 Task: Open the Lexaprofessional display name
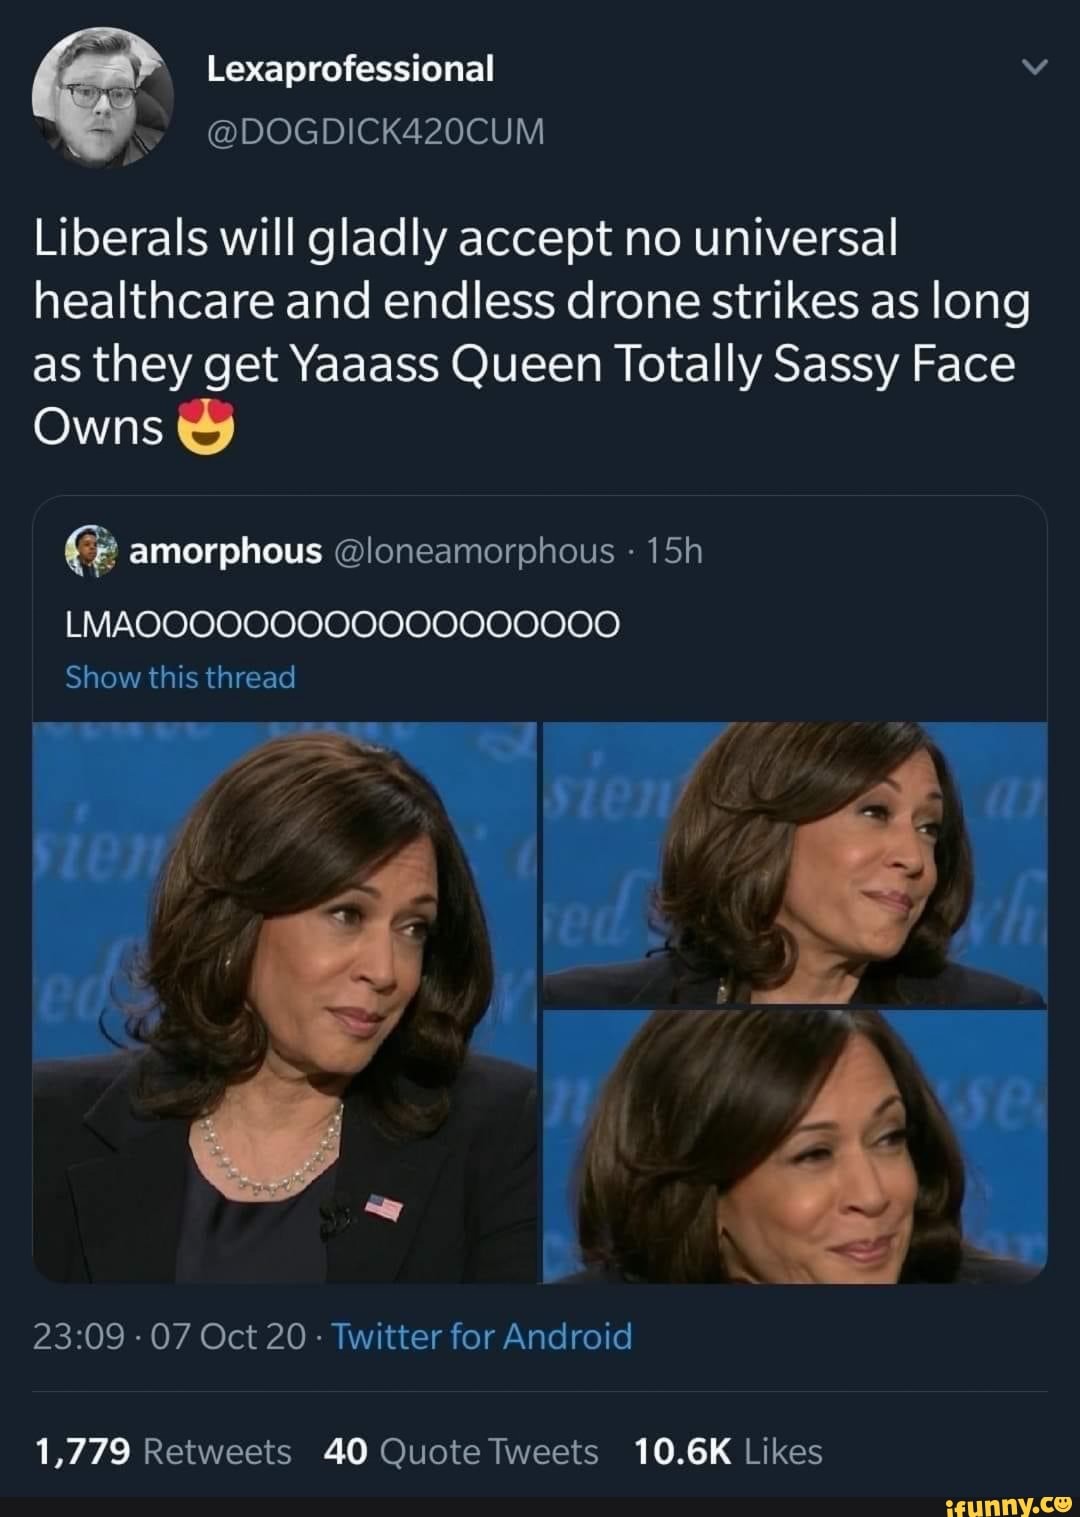tap(350, 69)
